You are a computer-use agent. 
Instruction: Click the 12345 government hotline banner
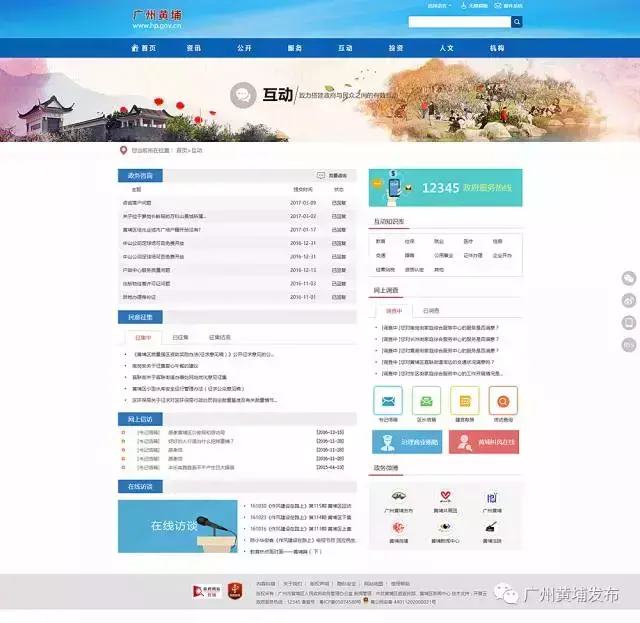coord(445,187)
